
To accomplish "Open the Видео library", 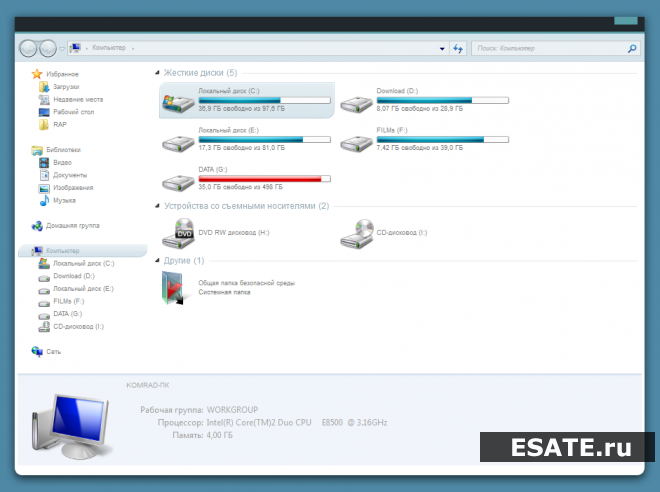I will point(62,162).
